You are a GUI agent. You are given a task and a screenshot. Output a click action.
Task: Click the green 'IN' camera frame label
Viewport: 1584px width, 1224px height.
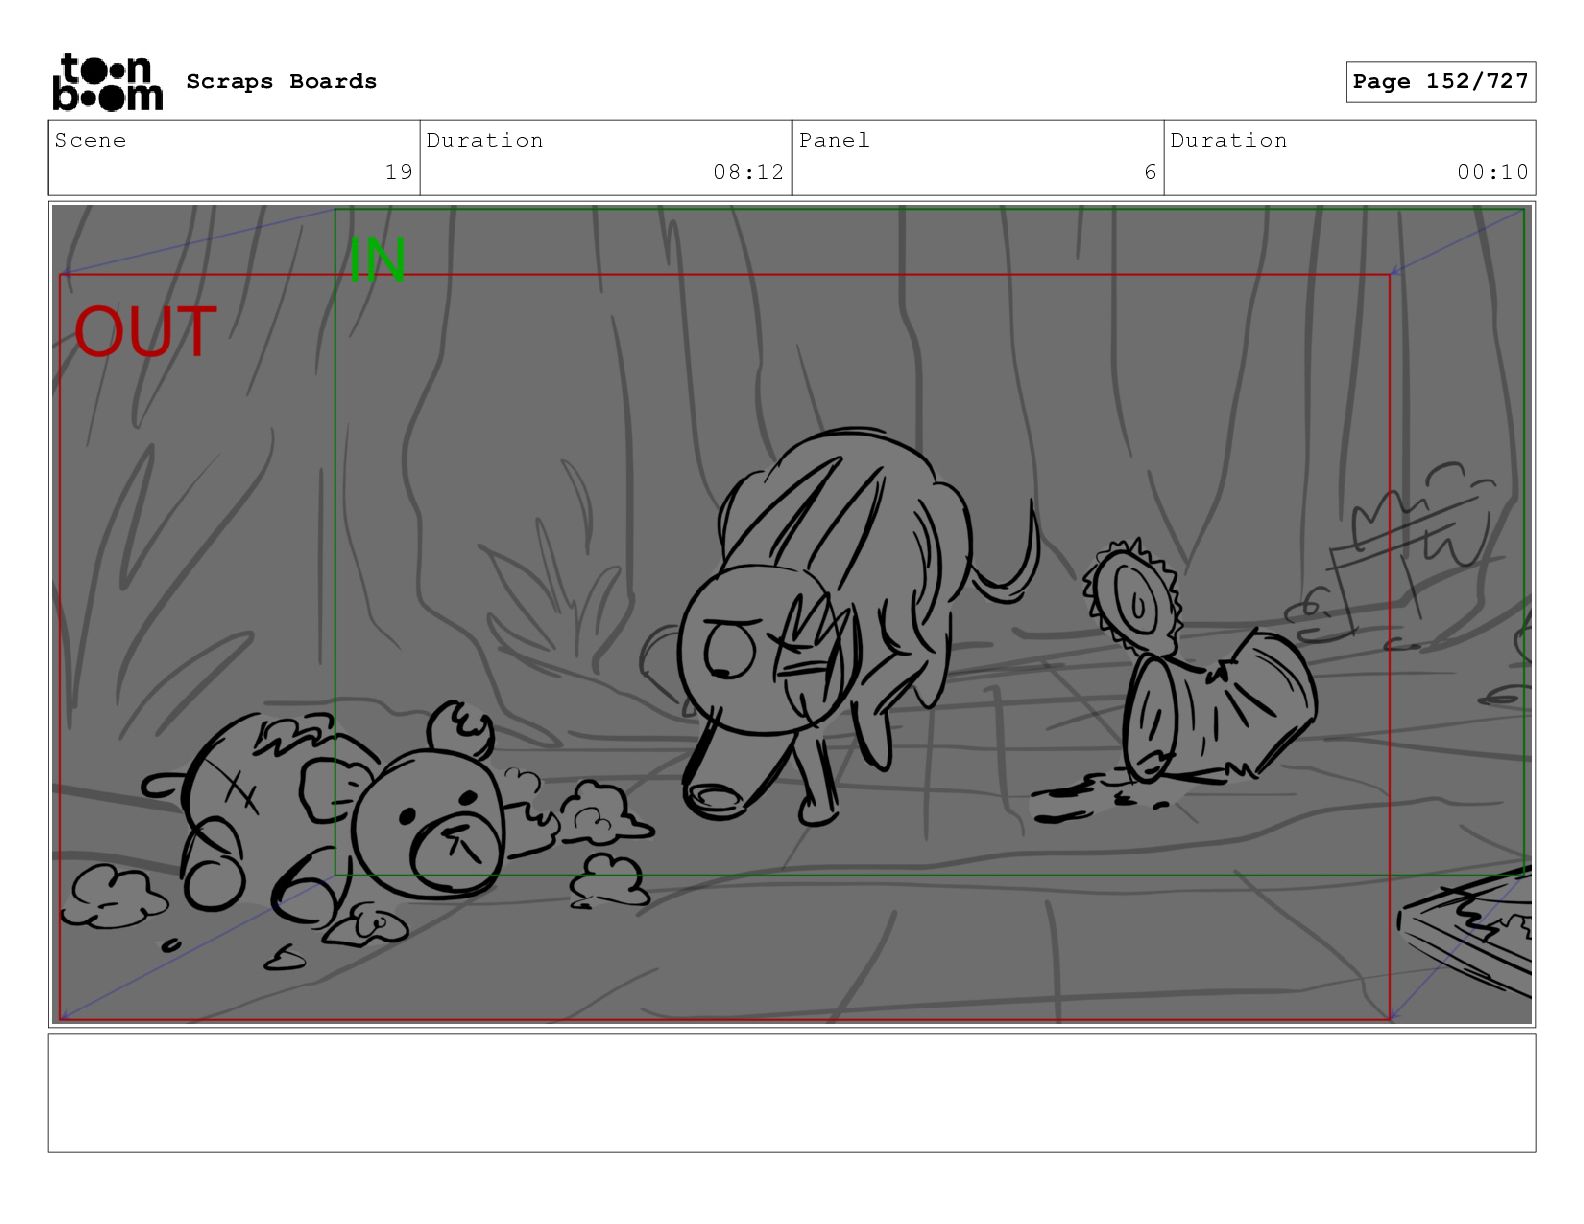click(x=378, y=260)
